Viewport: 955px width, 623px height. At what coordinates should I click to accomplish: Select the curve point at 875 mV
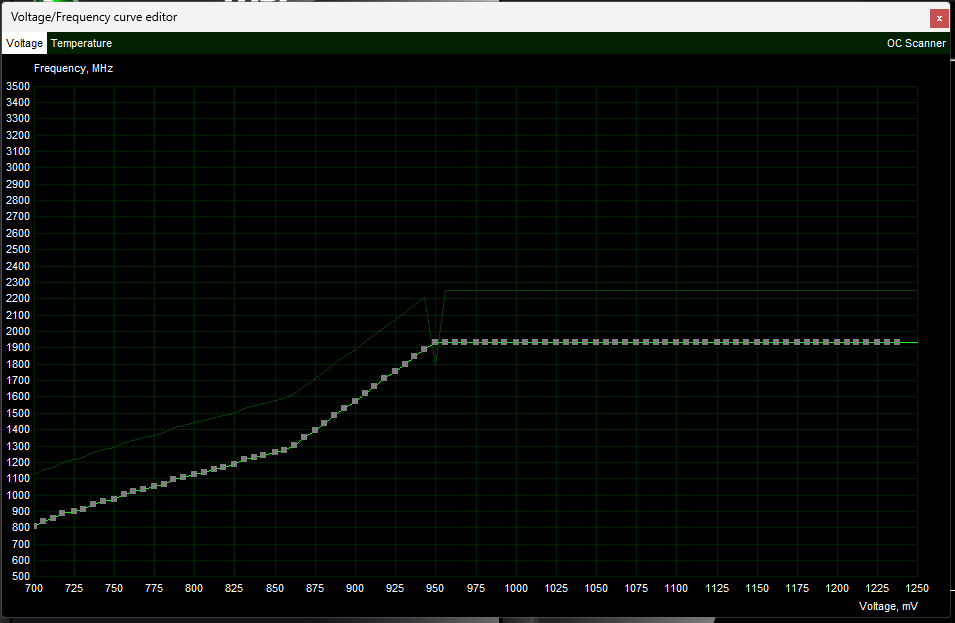[x=315, y=429]
